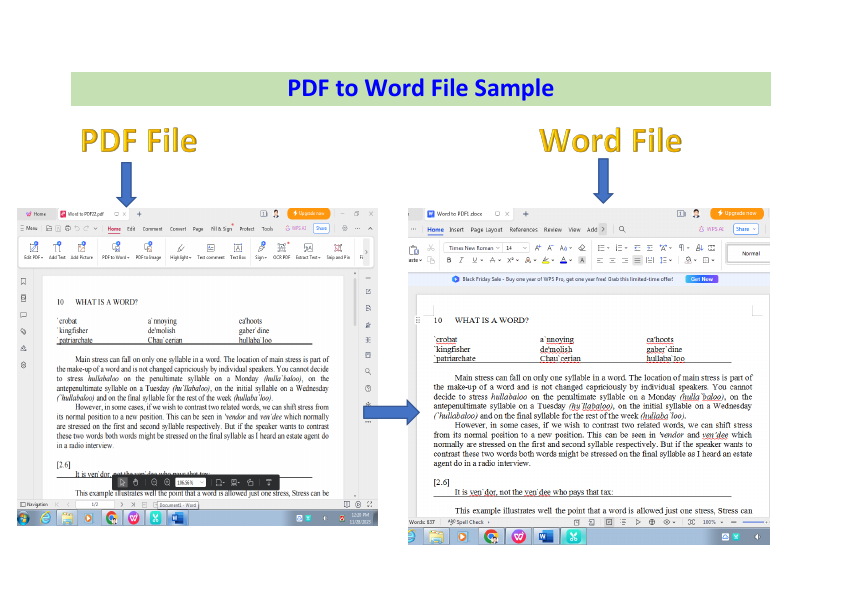Click the Upgrade now button

coord(309,213)
